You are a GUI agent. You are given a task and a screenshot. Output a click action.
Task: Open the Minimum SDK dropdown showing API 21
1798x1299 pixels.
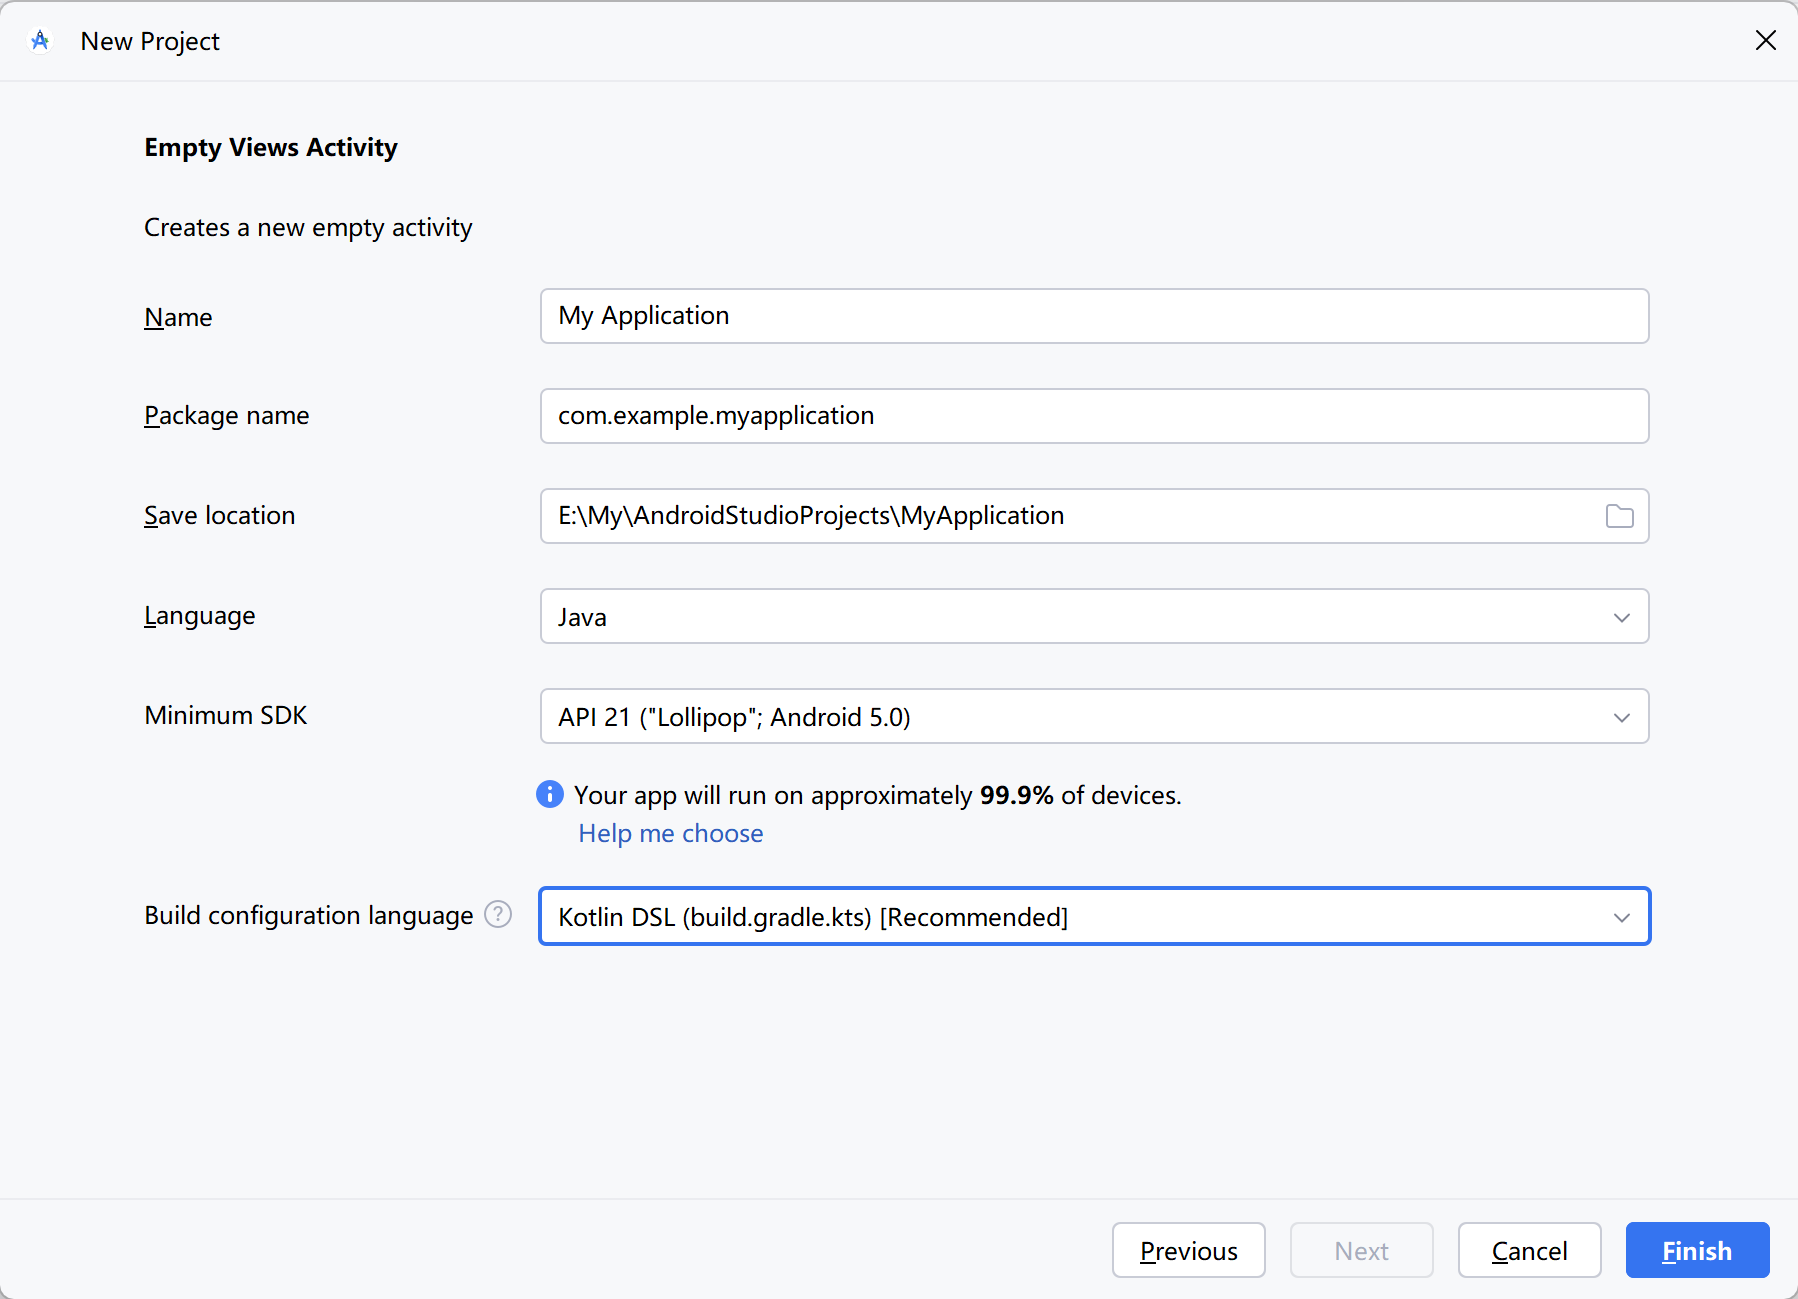pyautogui.click(x=1093, y=716)
